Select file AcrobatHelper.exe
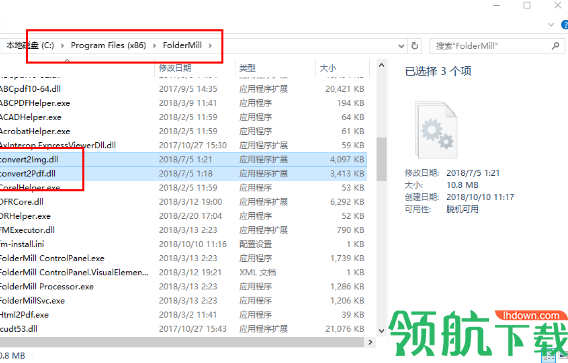This screenshot has width=568, height=363. point(35,131)
